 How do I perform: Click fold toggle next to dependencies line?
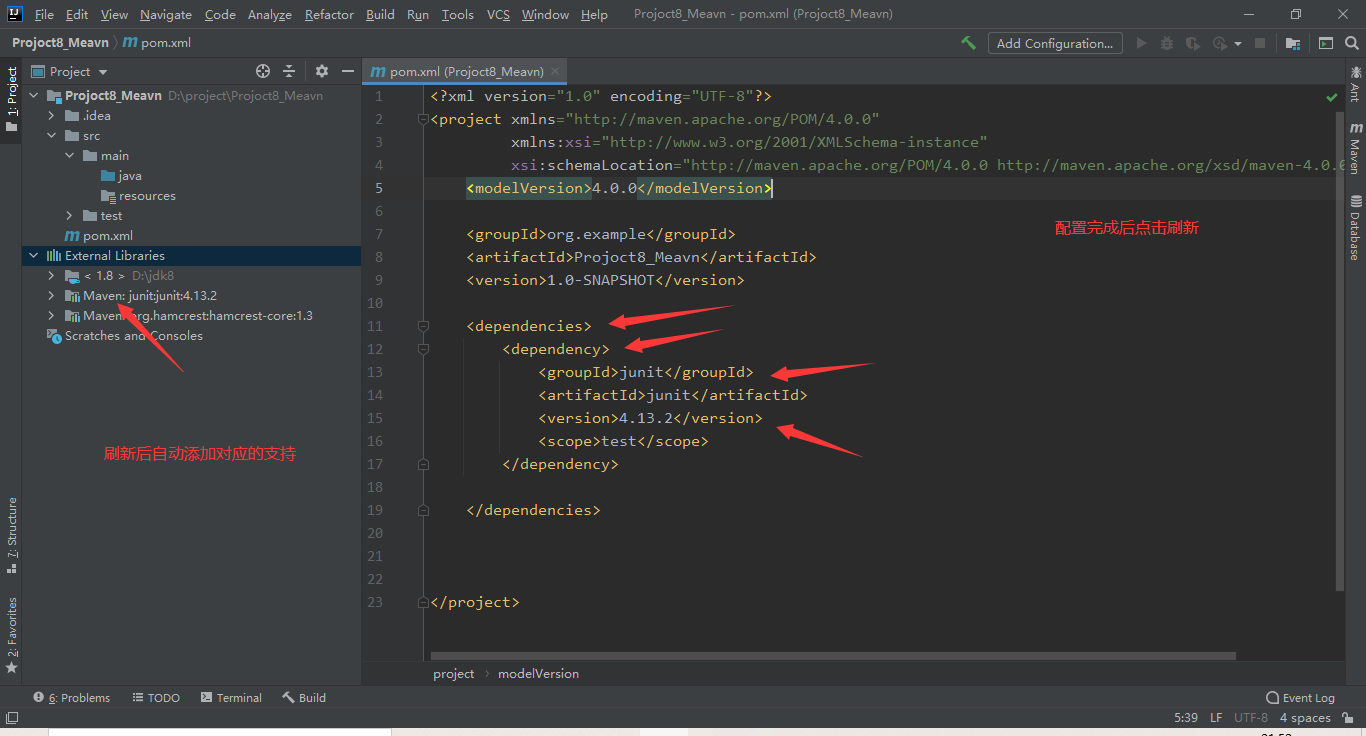coord(423,326)
